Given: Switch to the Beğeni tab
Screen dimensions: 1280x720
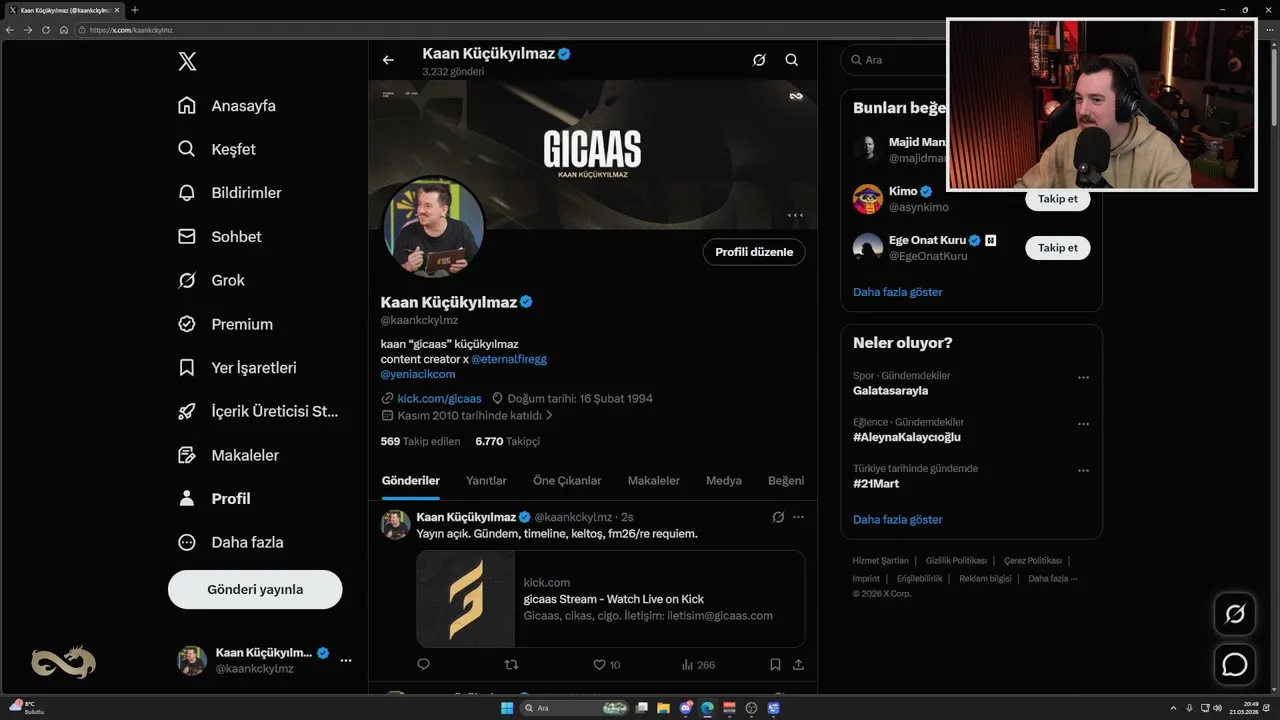Looking at the screenshot, I should pyautogui.click(x=786, y=481).
